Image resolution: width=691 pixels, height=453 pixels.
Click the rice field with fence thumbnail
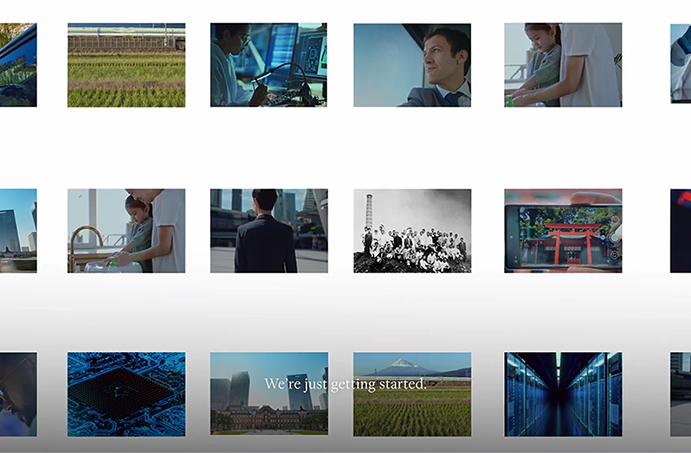126,65
